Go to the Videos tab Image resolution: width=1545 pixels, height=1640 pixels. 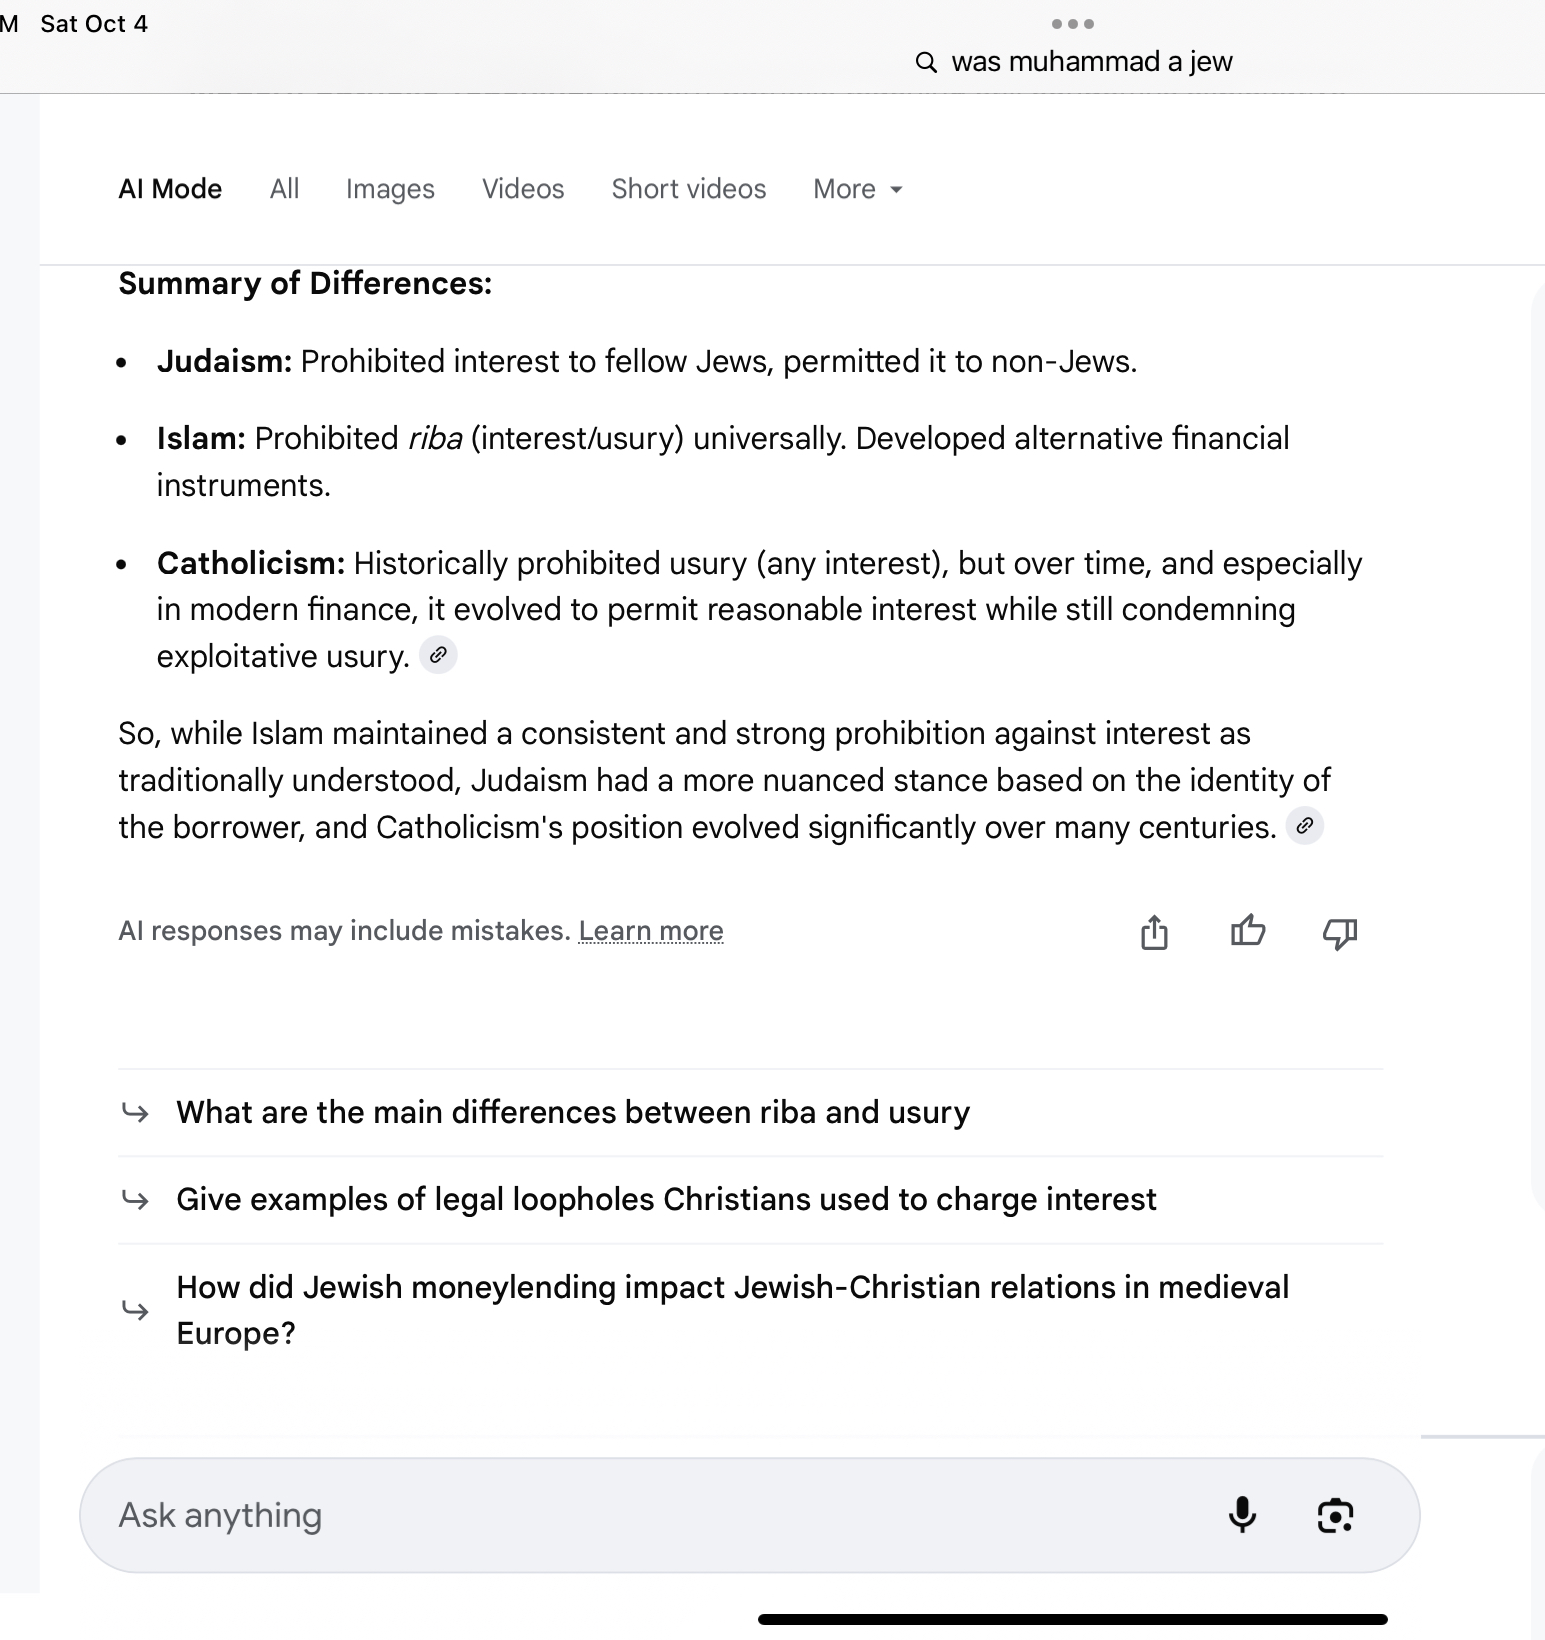523,189
